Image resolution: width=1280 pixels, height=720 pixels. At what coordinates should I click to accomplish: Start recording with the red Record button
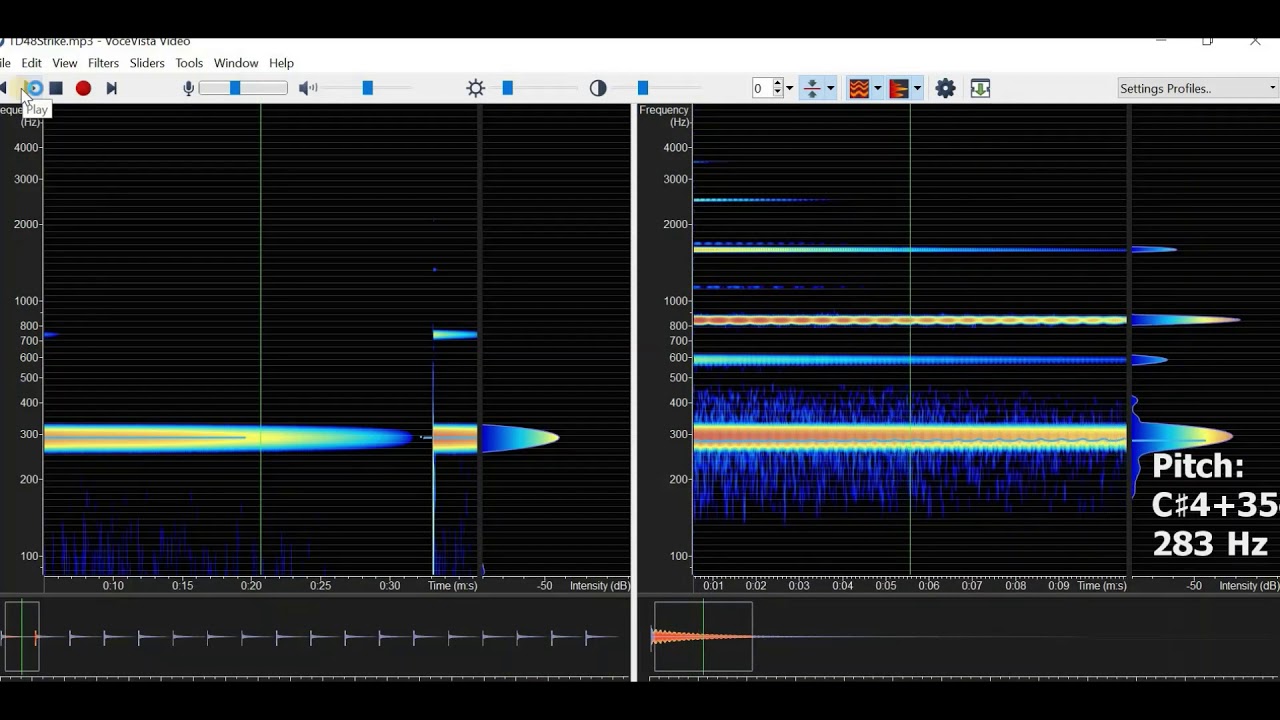[x=84, y=88]
